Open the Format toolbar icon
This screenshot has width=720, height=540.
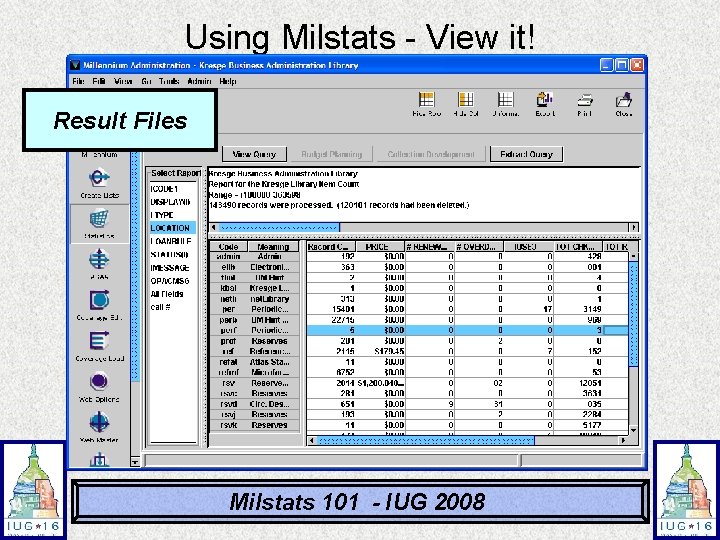tap(505, 104)
